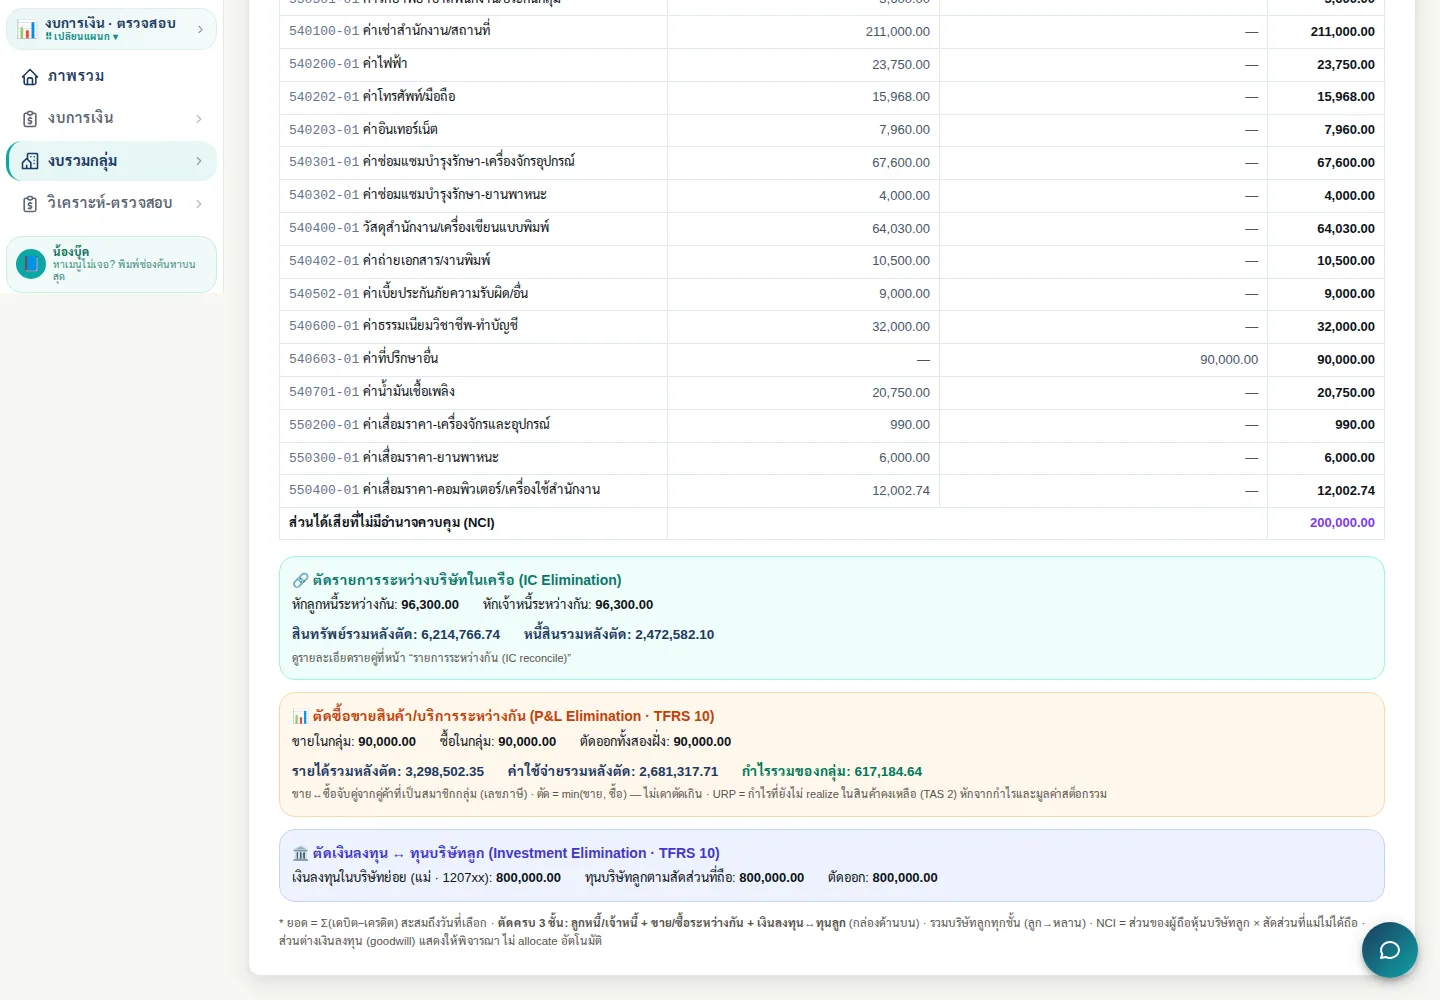Click the น้องบุ๊ค assistant name text
The image size is (1440, 1000).
[x=71, y=252]
